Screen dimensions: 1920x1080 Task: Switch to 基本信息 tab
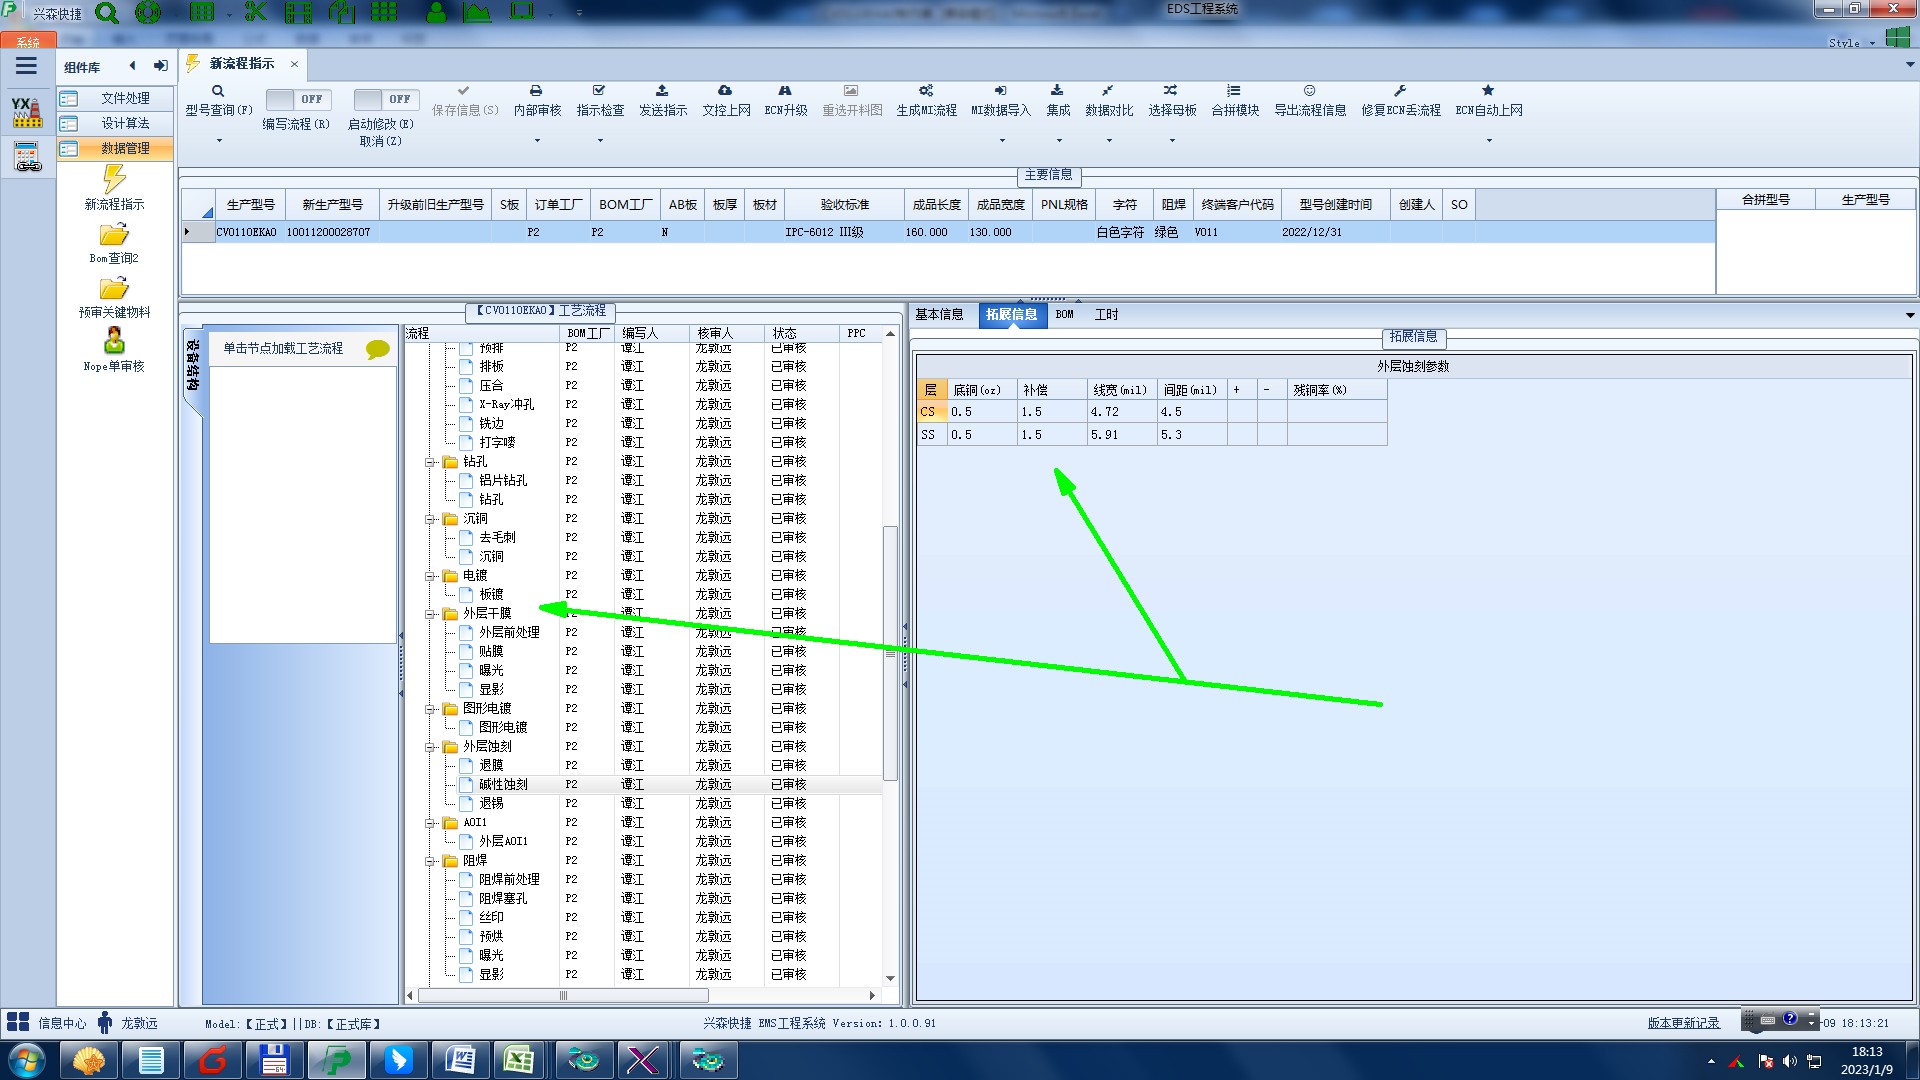(939, 315)
